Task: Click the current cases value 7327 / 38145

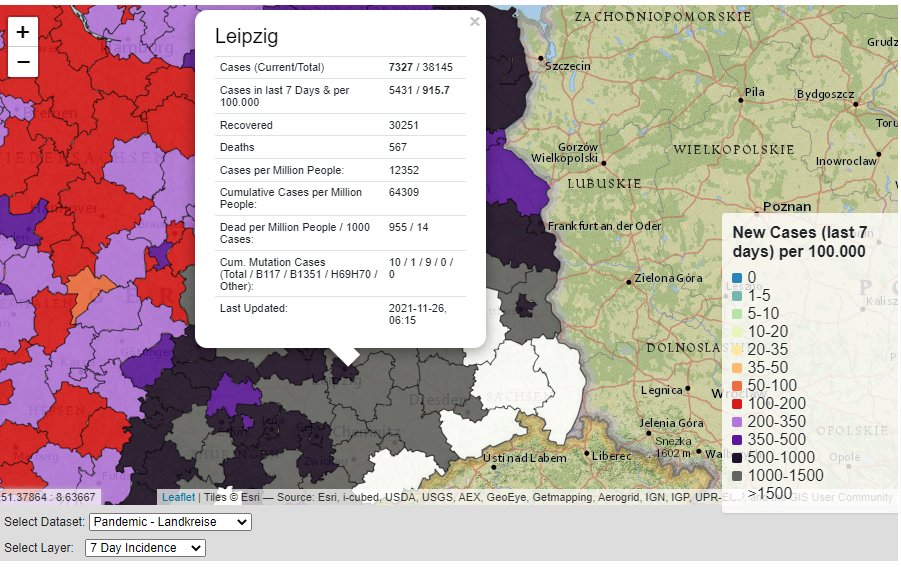Action: tap(421, 67)
